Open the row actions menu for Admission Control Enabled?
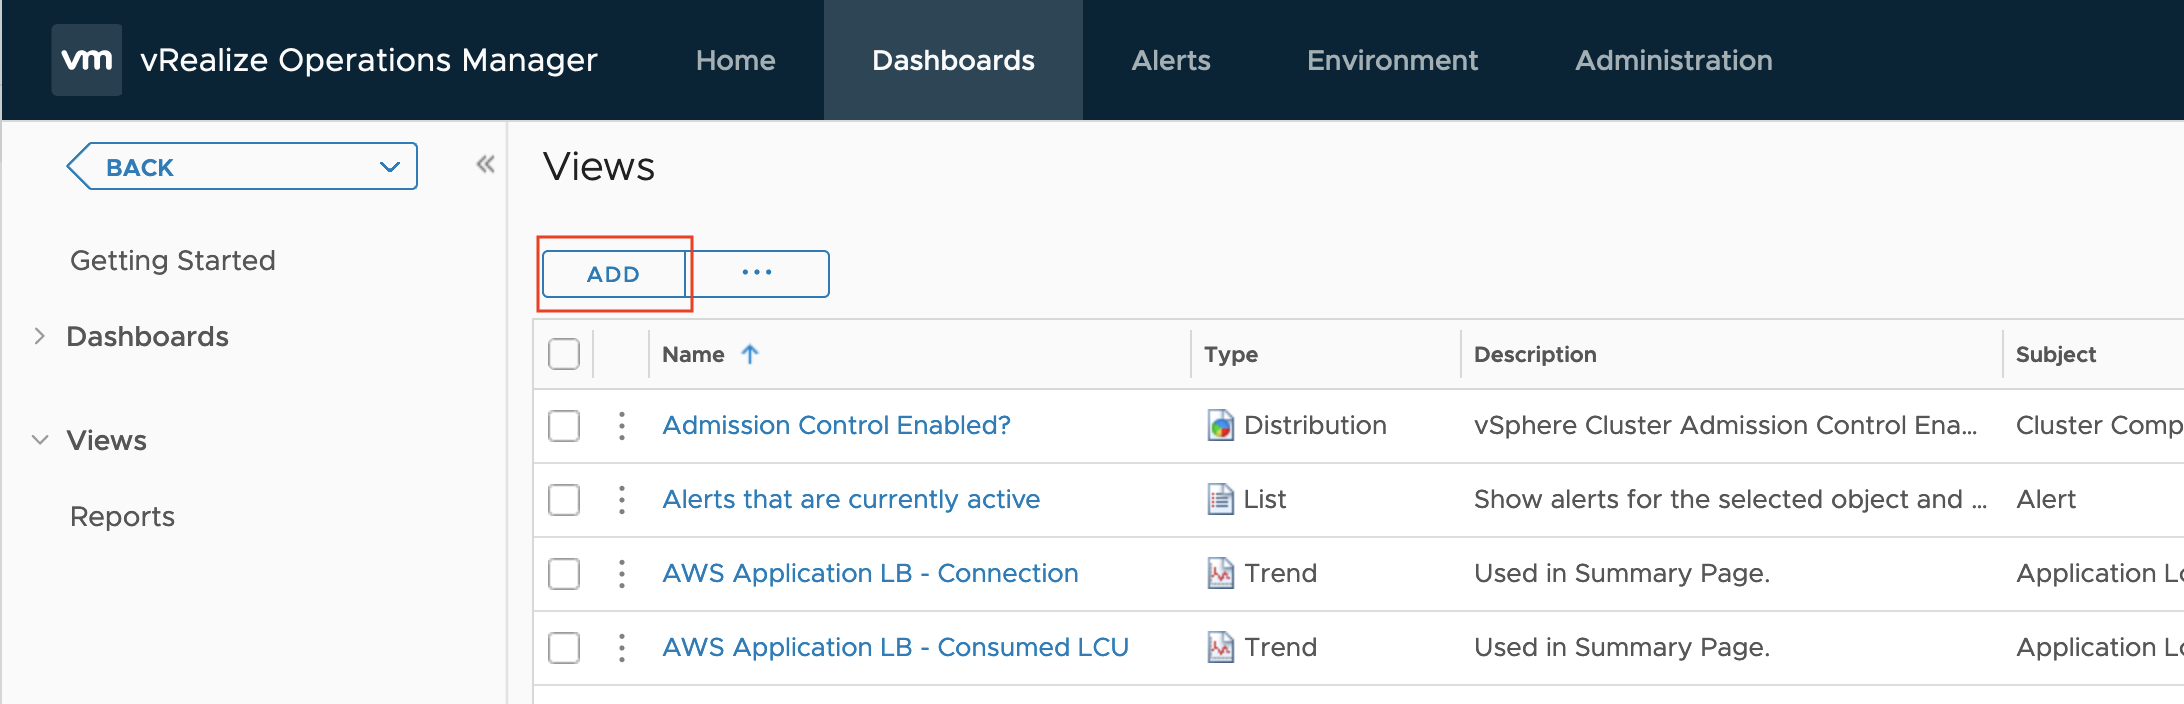 click(622, 426)
